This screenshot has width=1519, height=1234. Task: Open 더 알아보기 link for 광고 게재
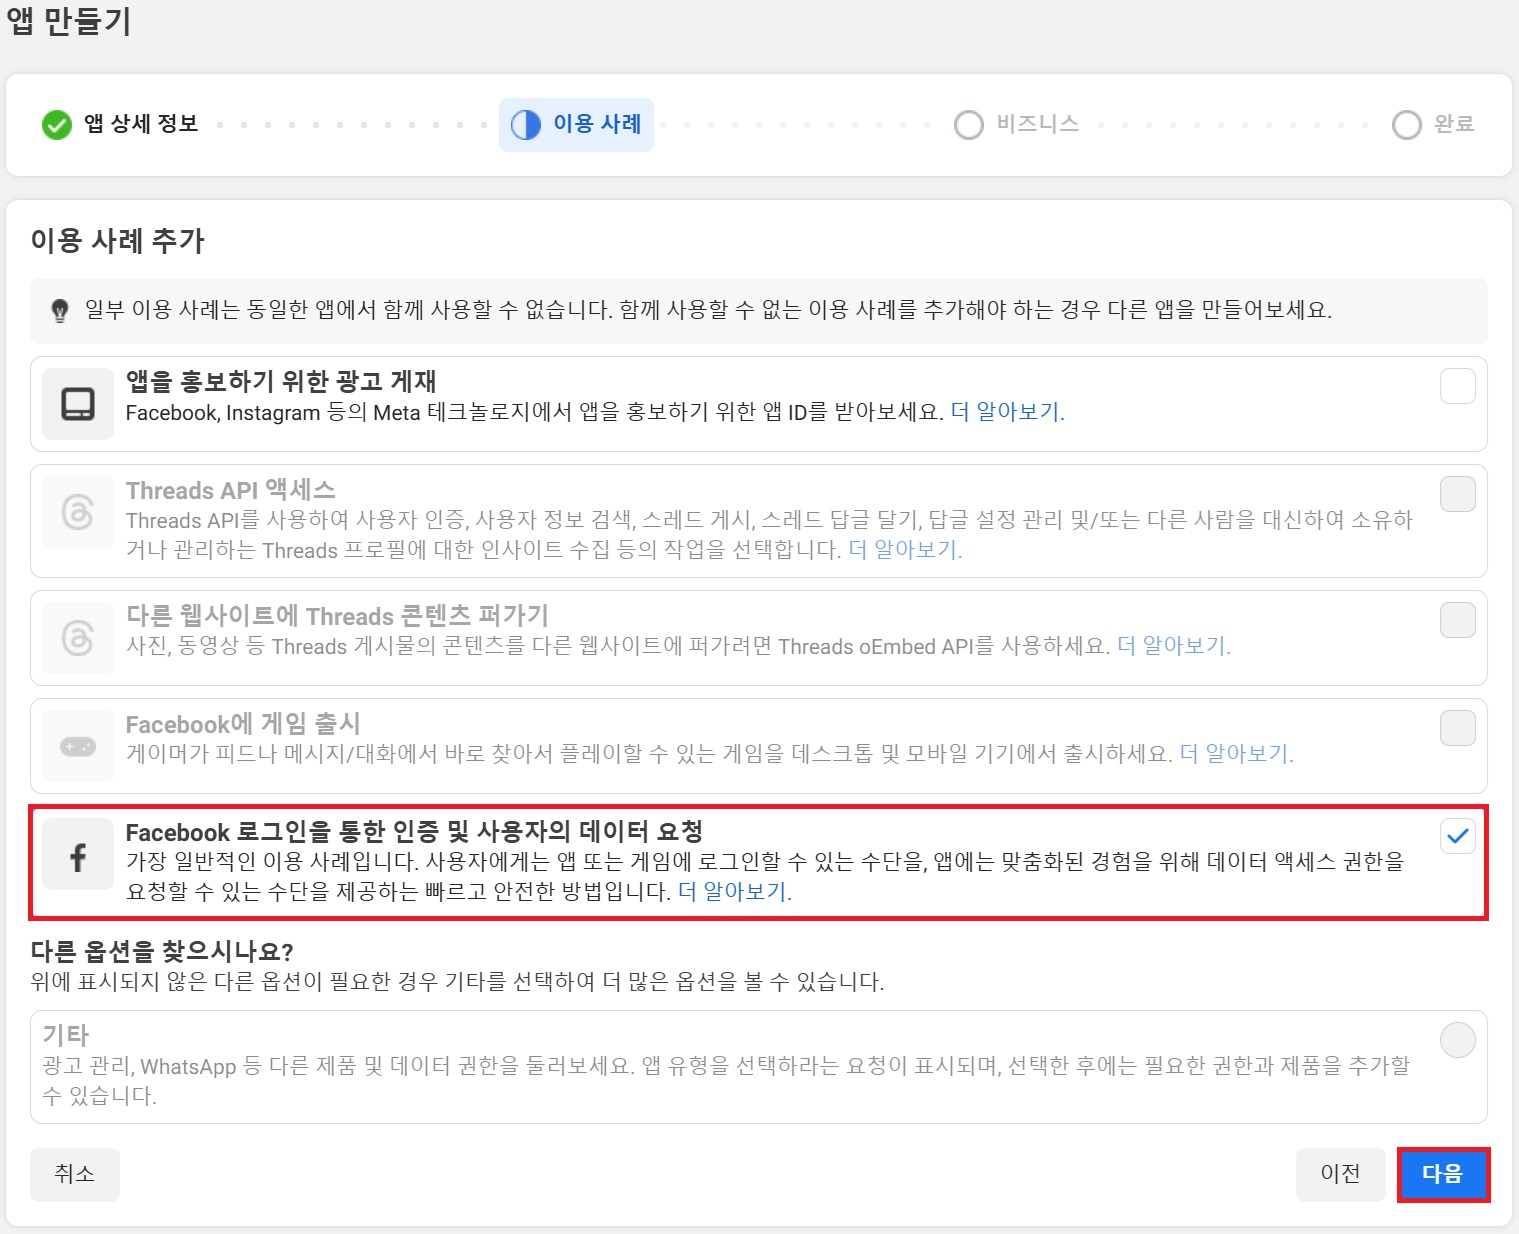click(1007, 412)
